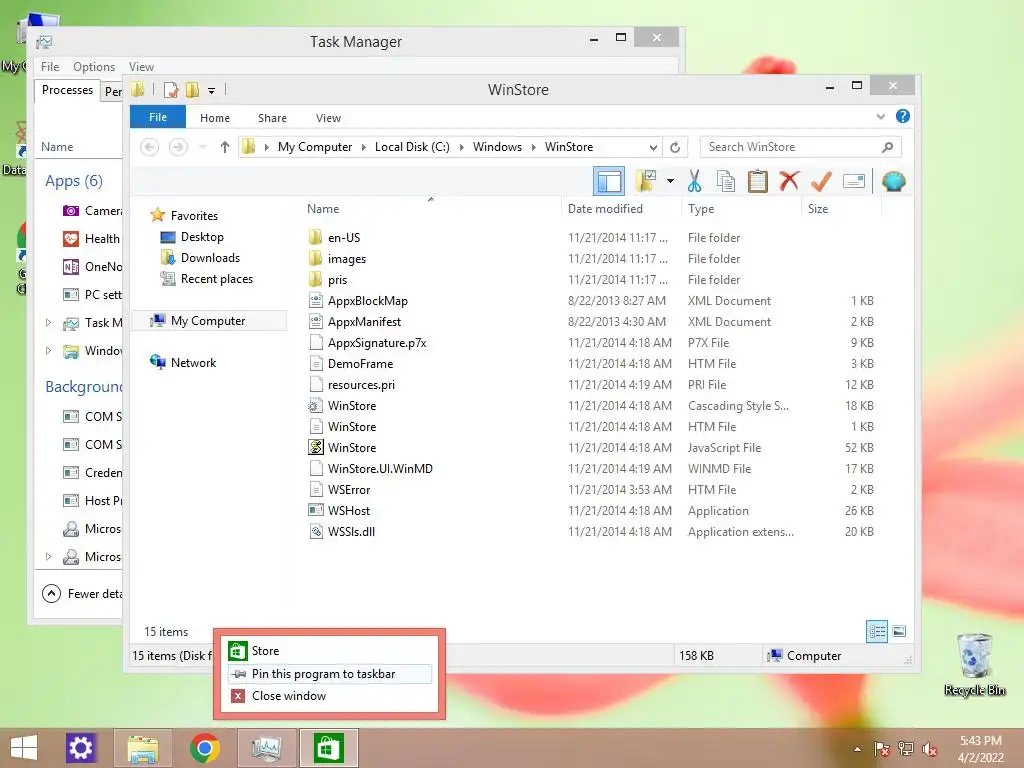Screen dimensions: 1024x768
Task: Select My Computer in navigation pane
Action: (208, 321)
